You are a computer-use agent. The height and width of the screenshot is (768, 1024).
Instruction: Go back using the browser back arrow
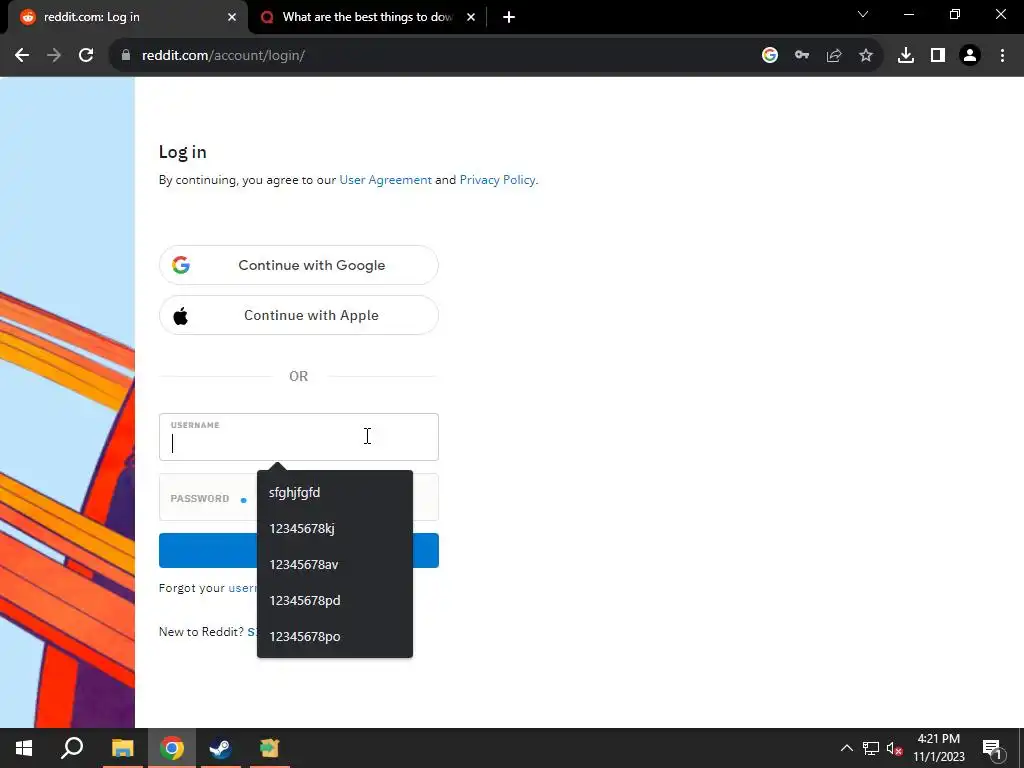click(22, 56)
